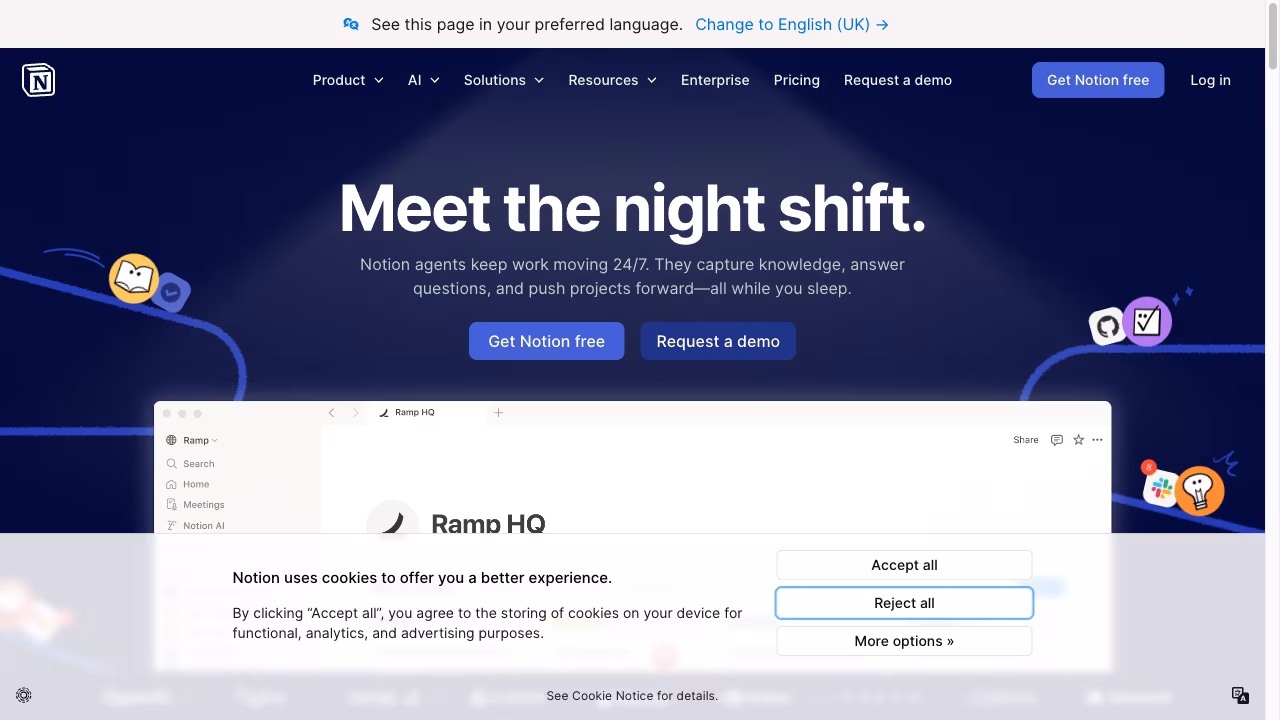
Task: Open More options for cookies
Action: click(904, 641)
